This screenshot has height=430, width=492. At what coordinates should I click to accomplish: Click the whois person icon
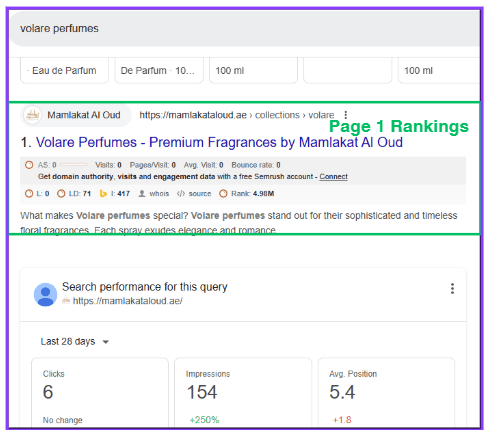click(x=142, y=194)
